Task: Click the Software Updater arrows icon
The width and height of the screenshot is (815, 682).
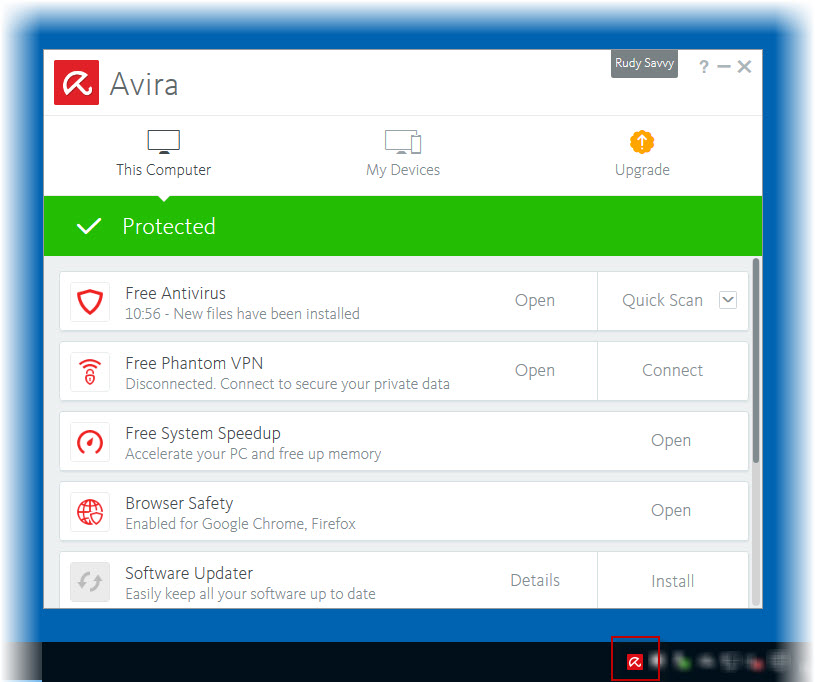Action: (90, 582)
